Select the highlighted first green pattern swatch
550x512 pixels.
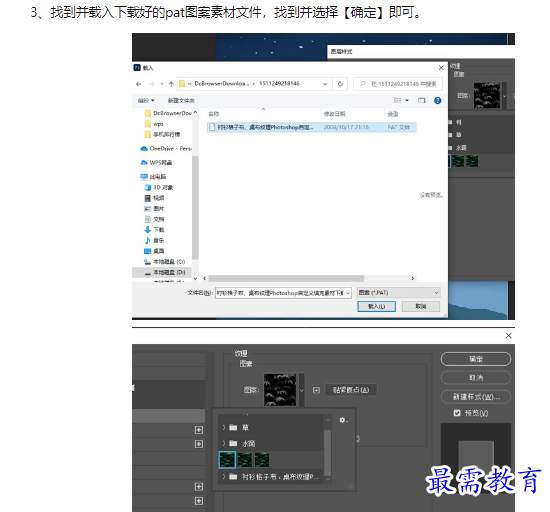click(x=227, y=460)
